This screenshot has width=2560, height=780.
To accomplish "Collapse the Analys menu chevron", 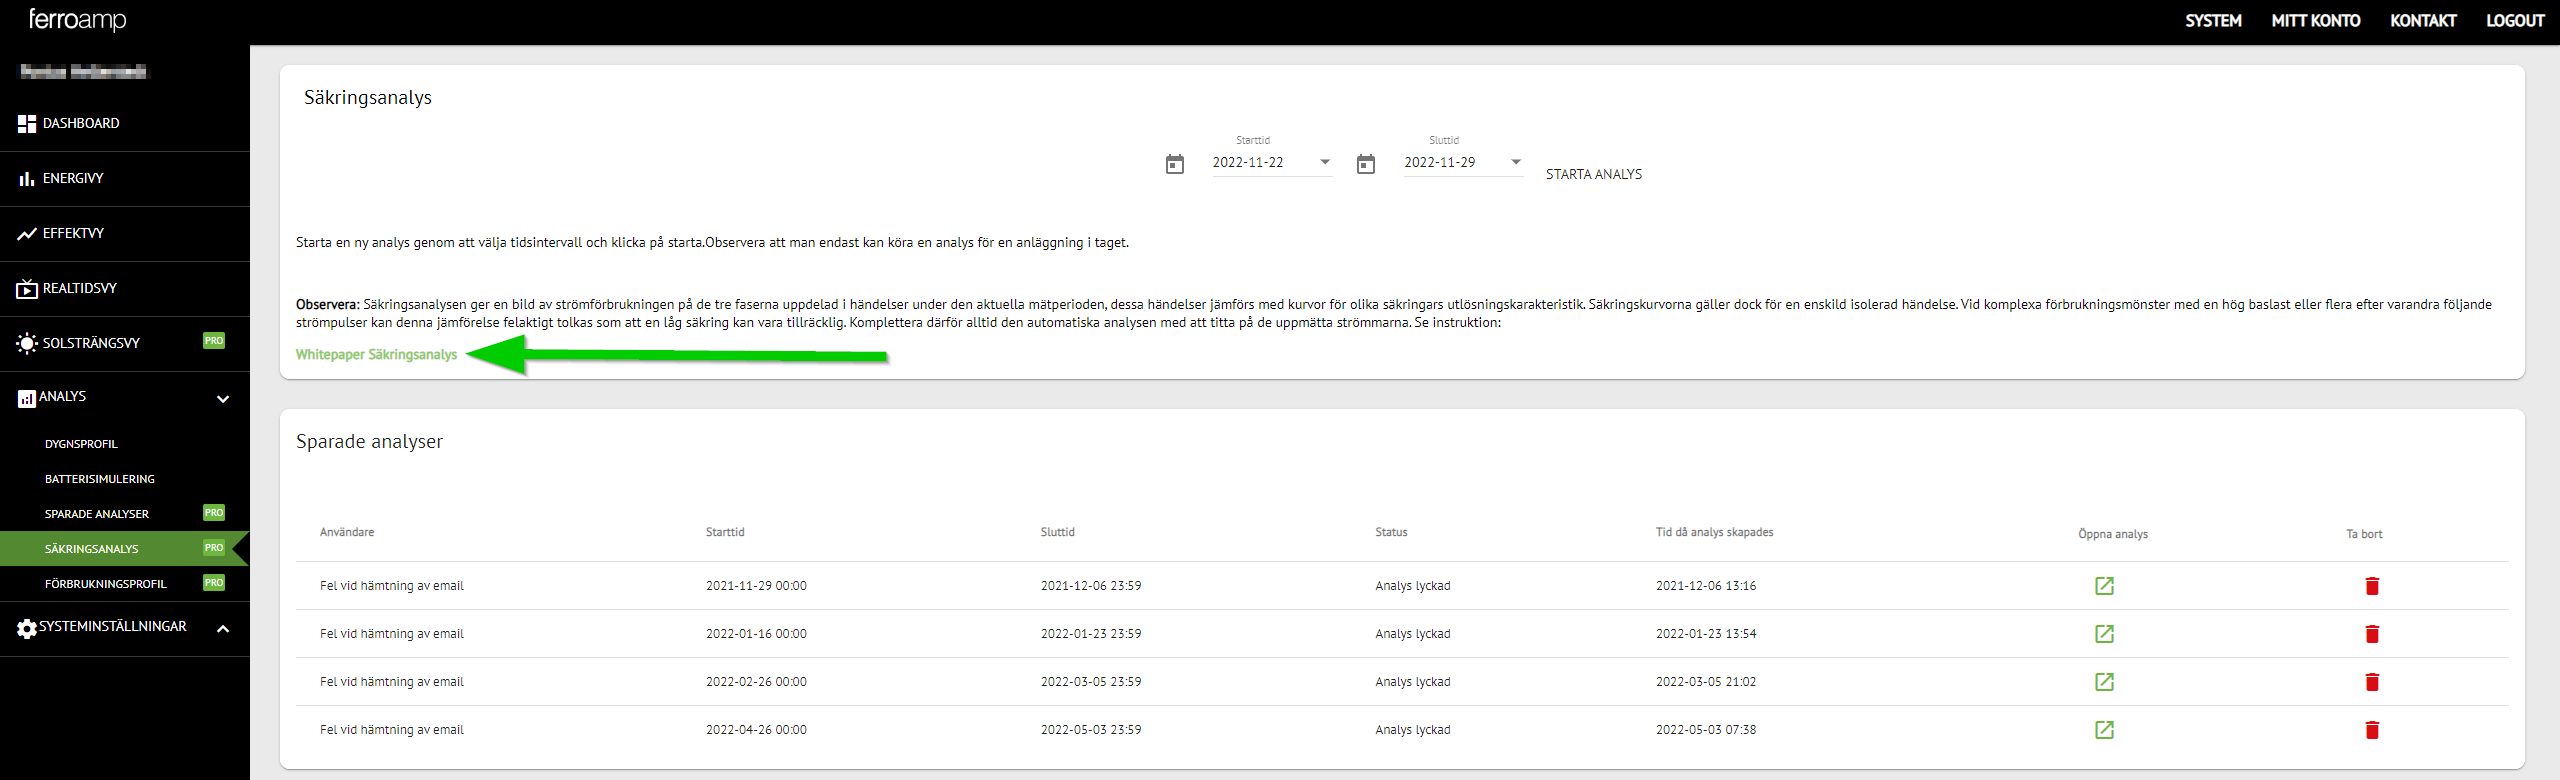I will 223,399.
